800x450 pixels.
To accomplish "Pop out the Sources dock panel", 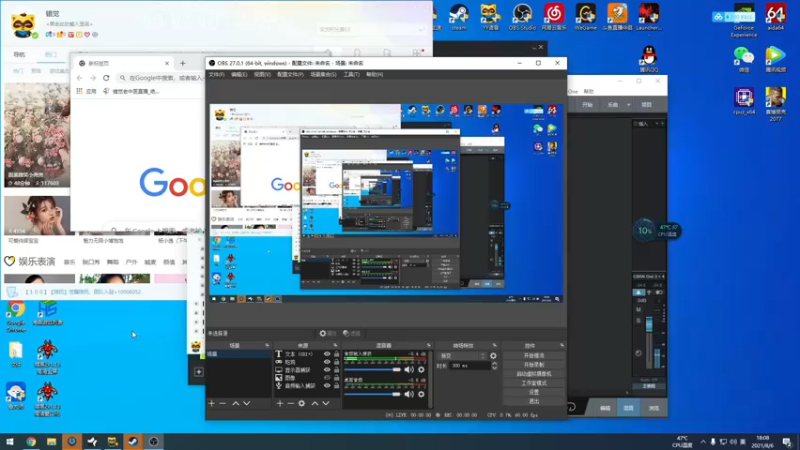I will pyautogui.click(x=335, y=345).
